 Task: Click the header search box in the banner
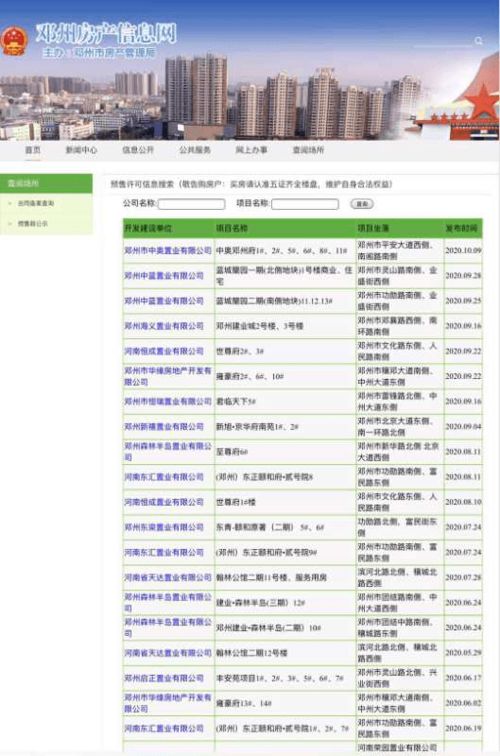pos(443,41)
